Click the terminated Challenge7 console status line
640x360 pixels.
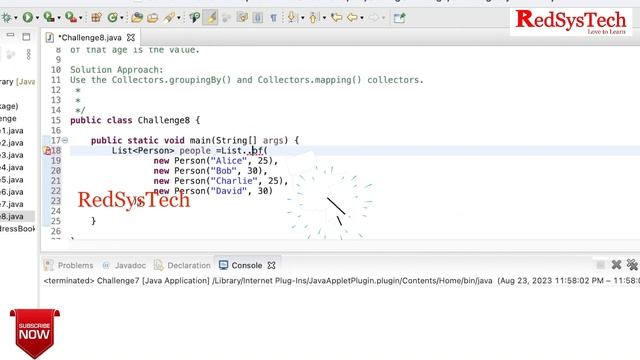pos(341,281)
